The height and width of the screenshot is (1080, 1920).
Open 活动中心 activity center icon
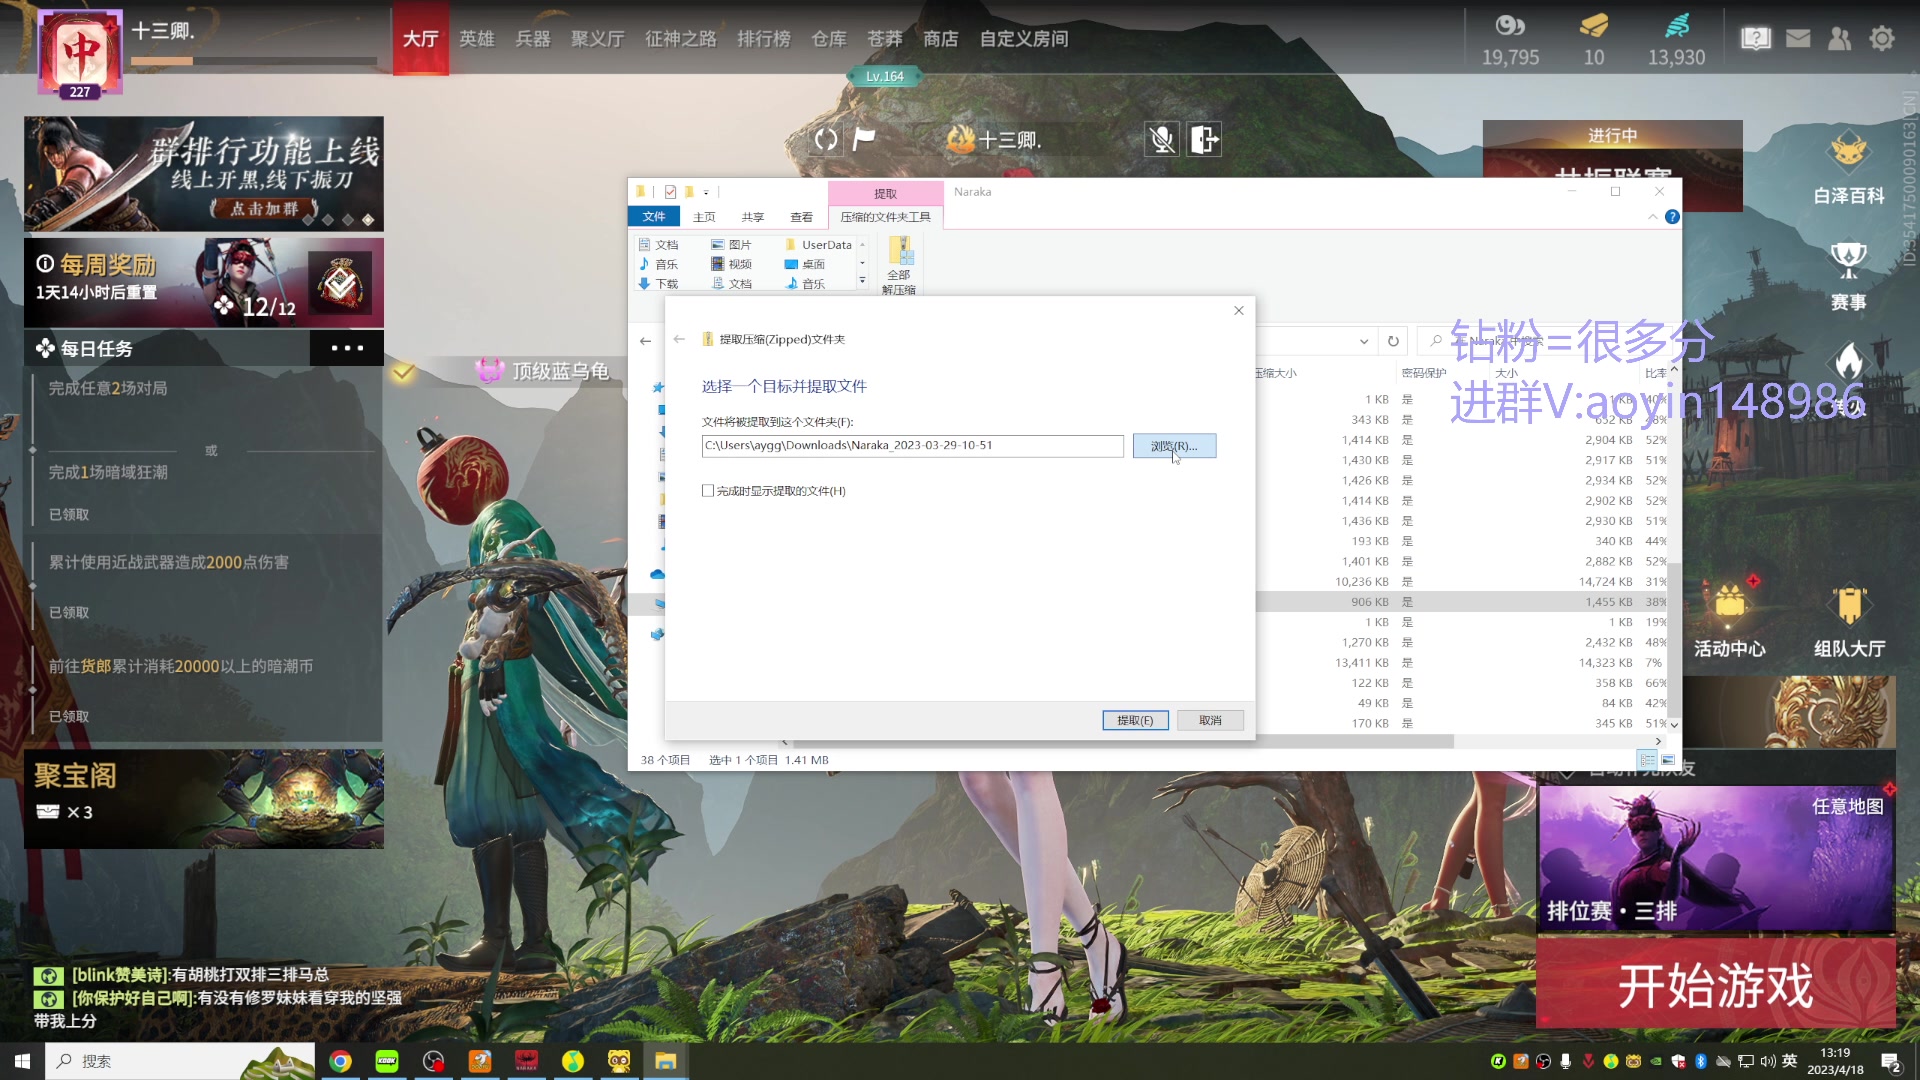coord(1730,622)
